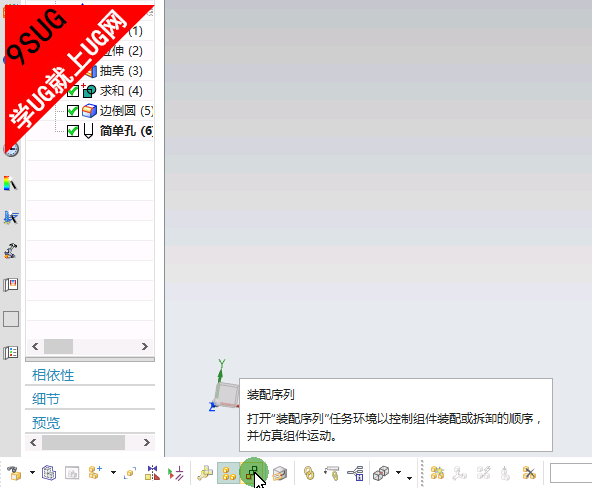Click the navigator tree horizontal scrollbar thumb
592x488 pixels.
[59, 346]
